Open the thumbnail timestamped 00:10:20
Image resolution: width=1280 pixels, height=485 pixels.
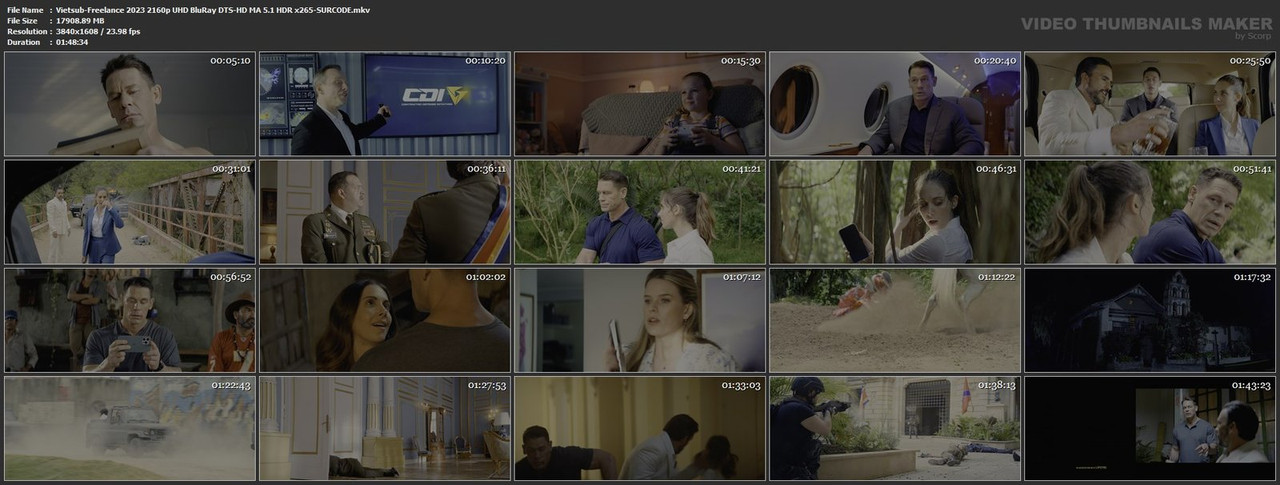tap(385, 104)
